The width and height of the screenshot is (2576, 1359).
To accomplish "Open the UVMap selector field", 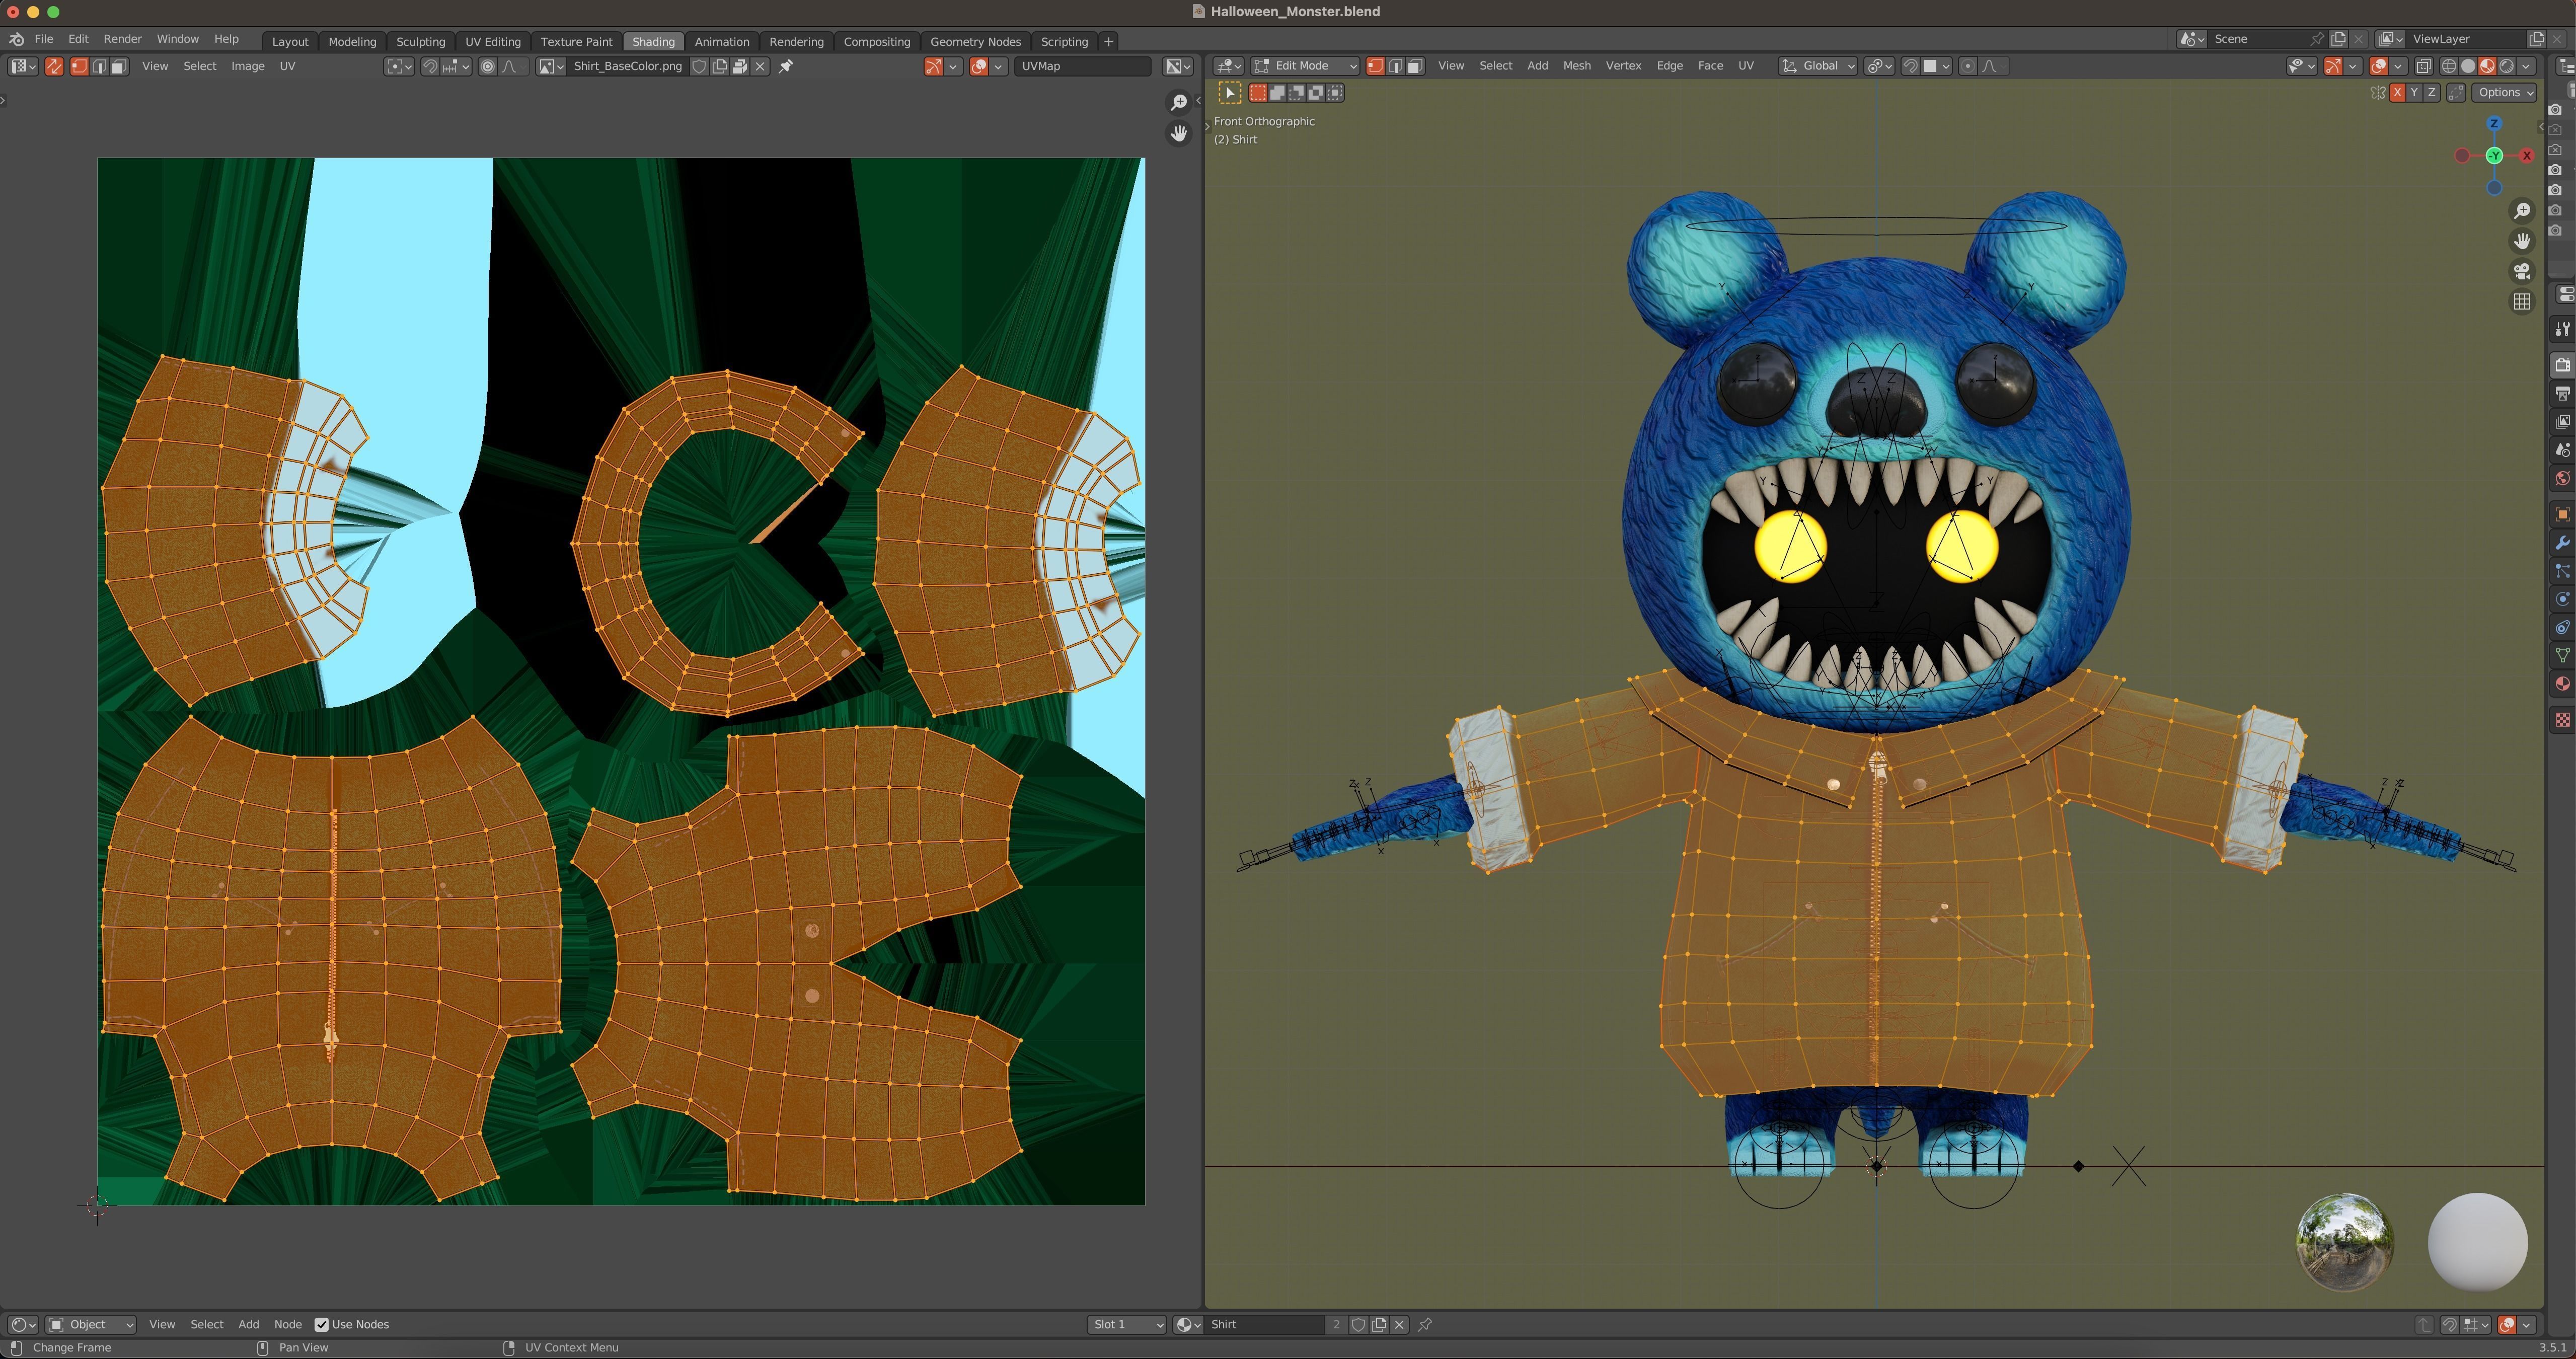I will click(x=1082, y=66).
